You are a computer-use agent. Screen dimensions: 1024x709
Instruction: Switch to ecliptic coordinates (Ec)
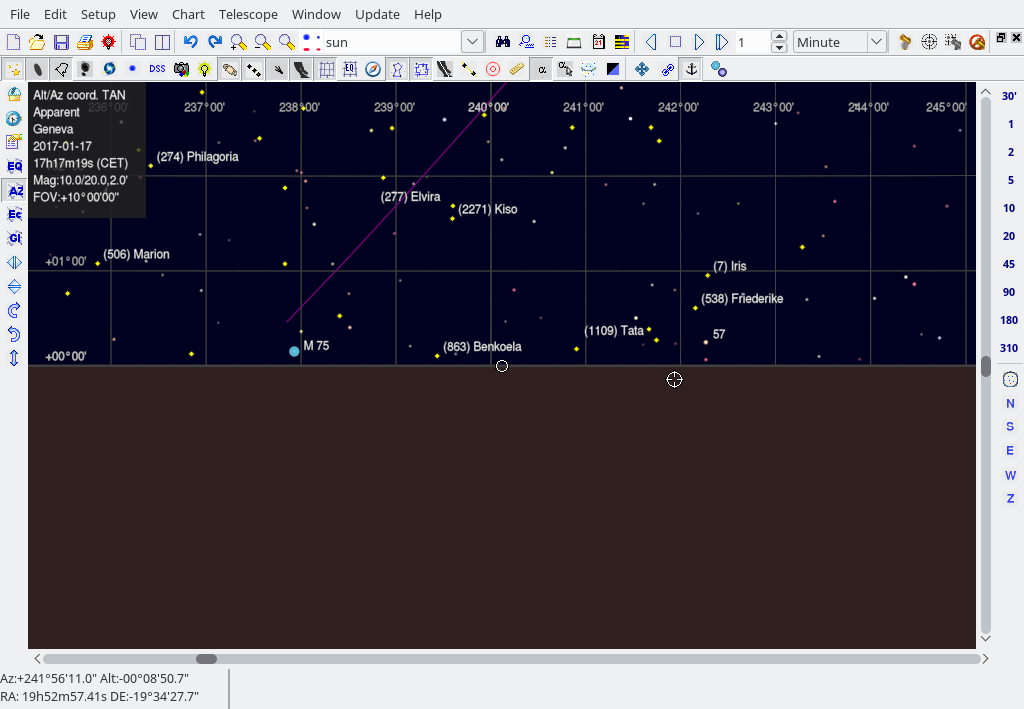[x=14, y=214]
